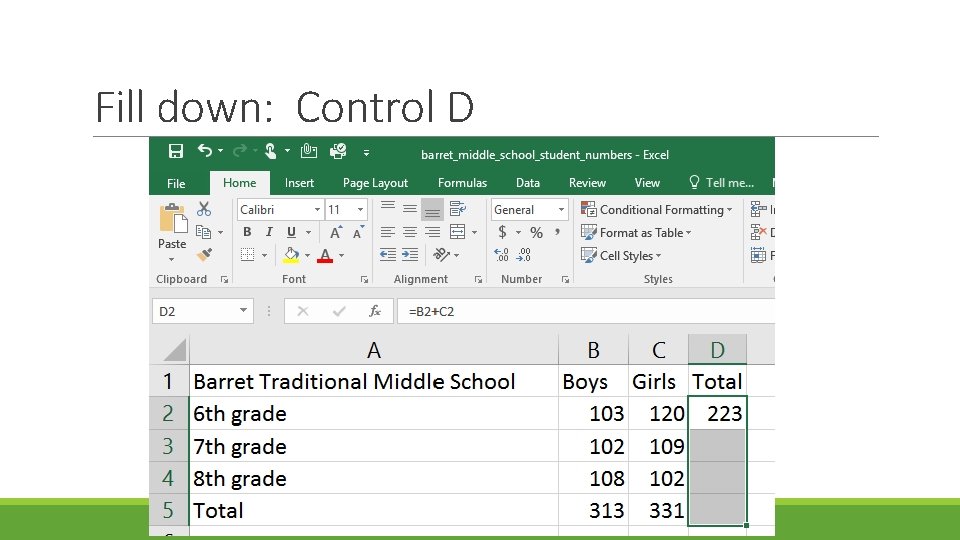This screenshot has width=960, height=540.
Task: Decrease font size with small A
Action: coord(358,232)
